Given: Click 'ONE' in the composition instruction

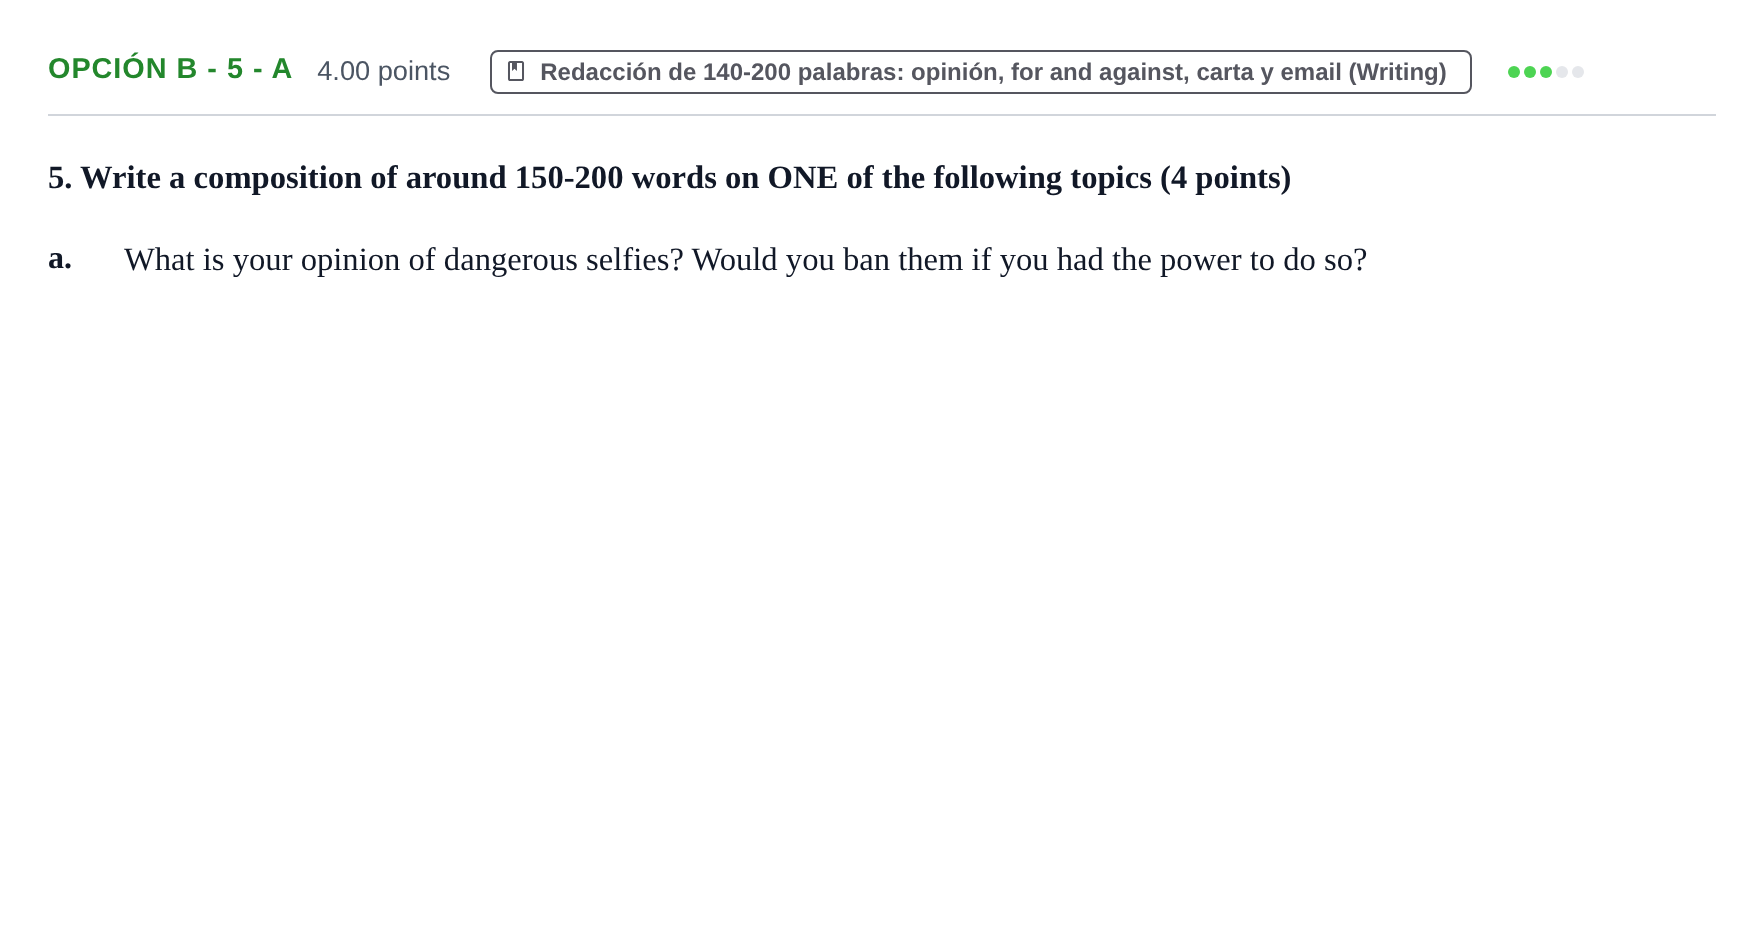Looking at the screenshot, I should coord(802,178).
